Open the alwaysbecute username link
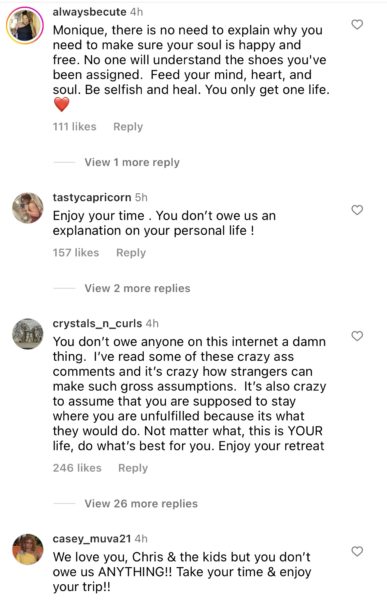 [x=89, y=12]
